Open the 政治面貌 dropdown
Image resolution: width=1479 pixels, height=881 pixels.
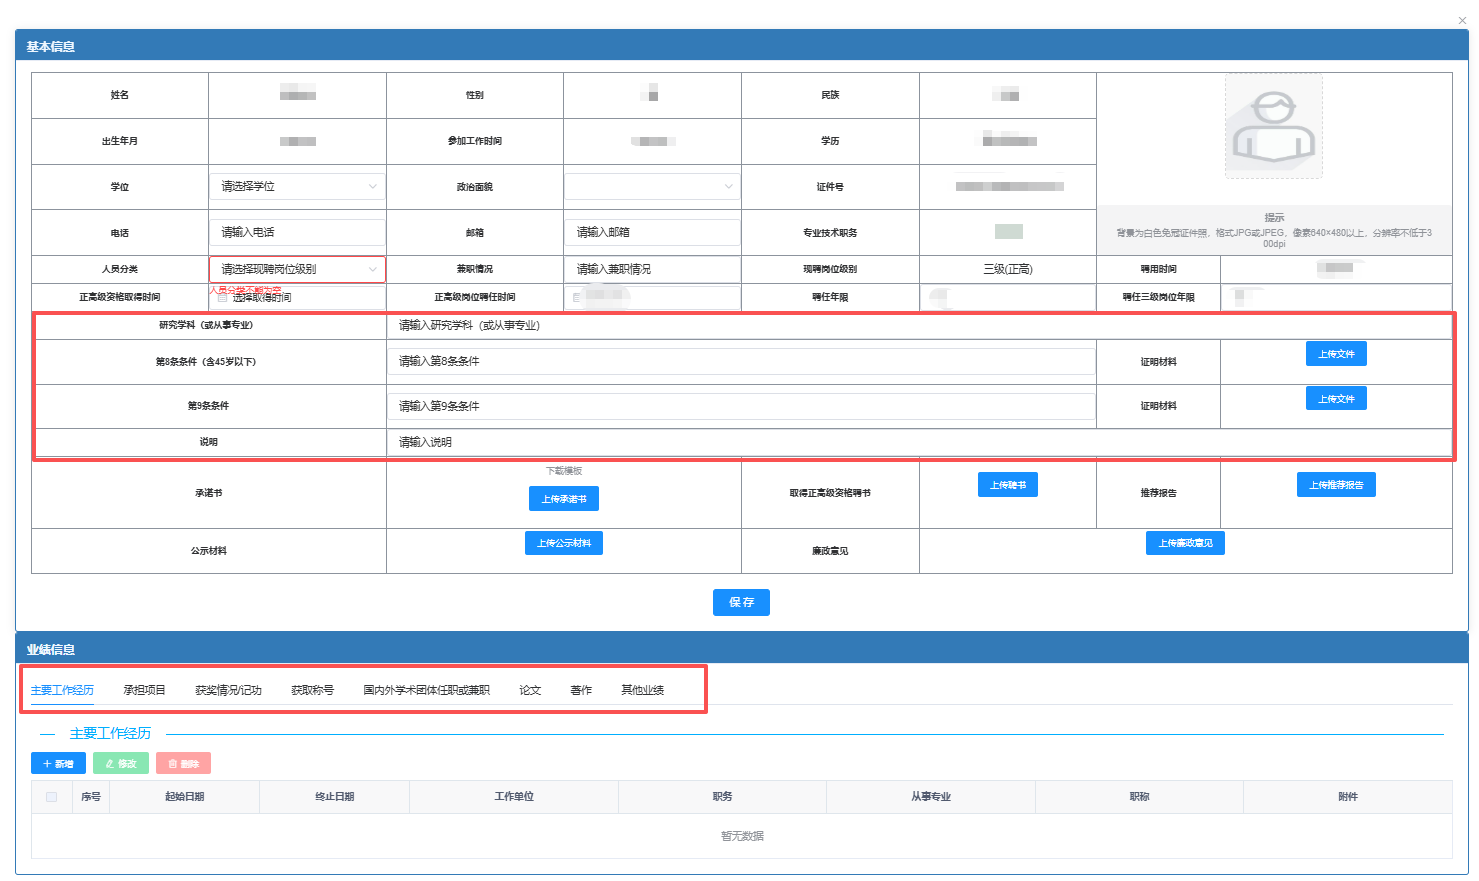coord(652,186)
